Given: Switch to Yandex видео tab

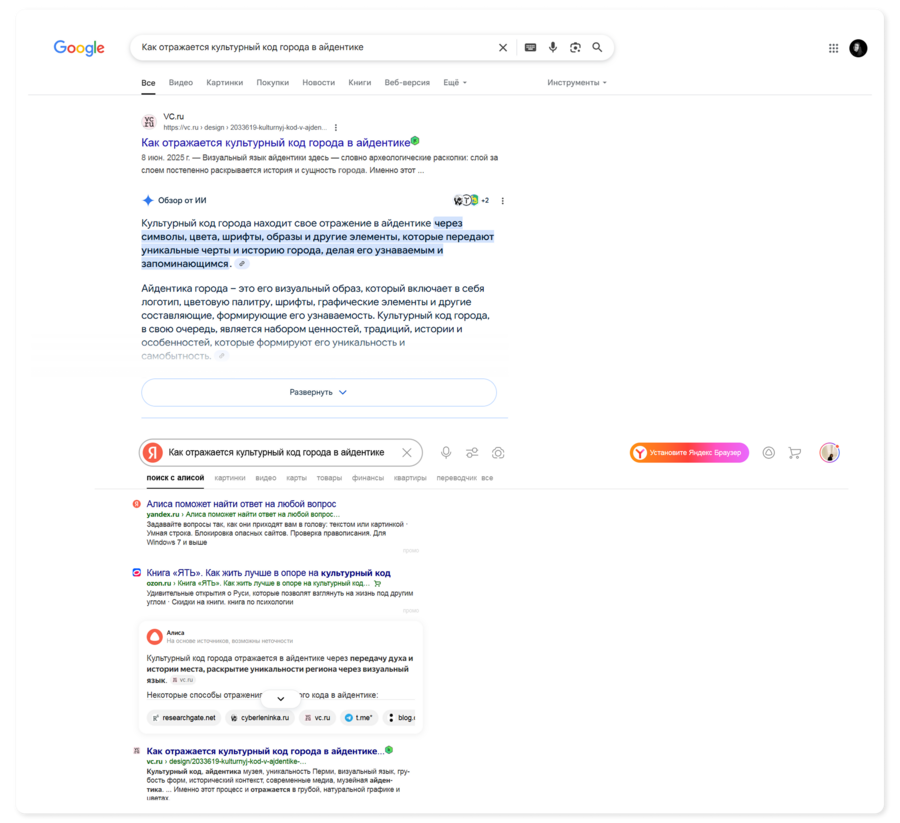Looking at the screenshot, I should (x=266, y=478).
